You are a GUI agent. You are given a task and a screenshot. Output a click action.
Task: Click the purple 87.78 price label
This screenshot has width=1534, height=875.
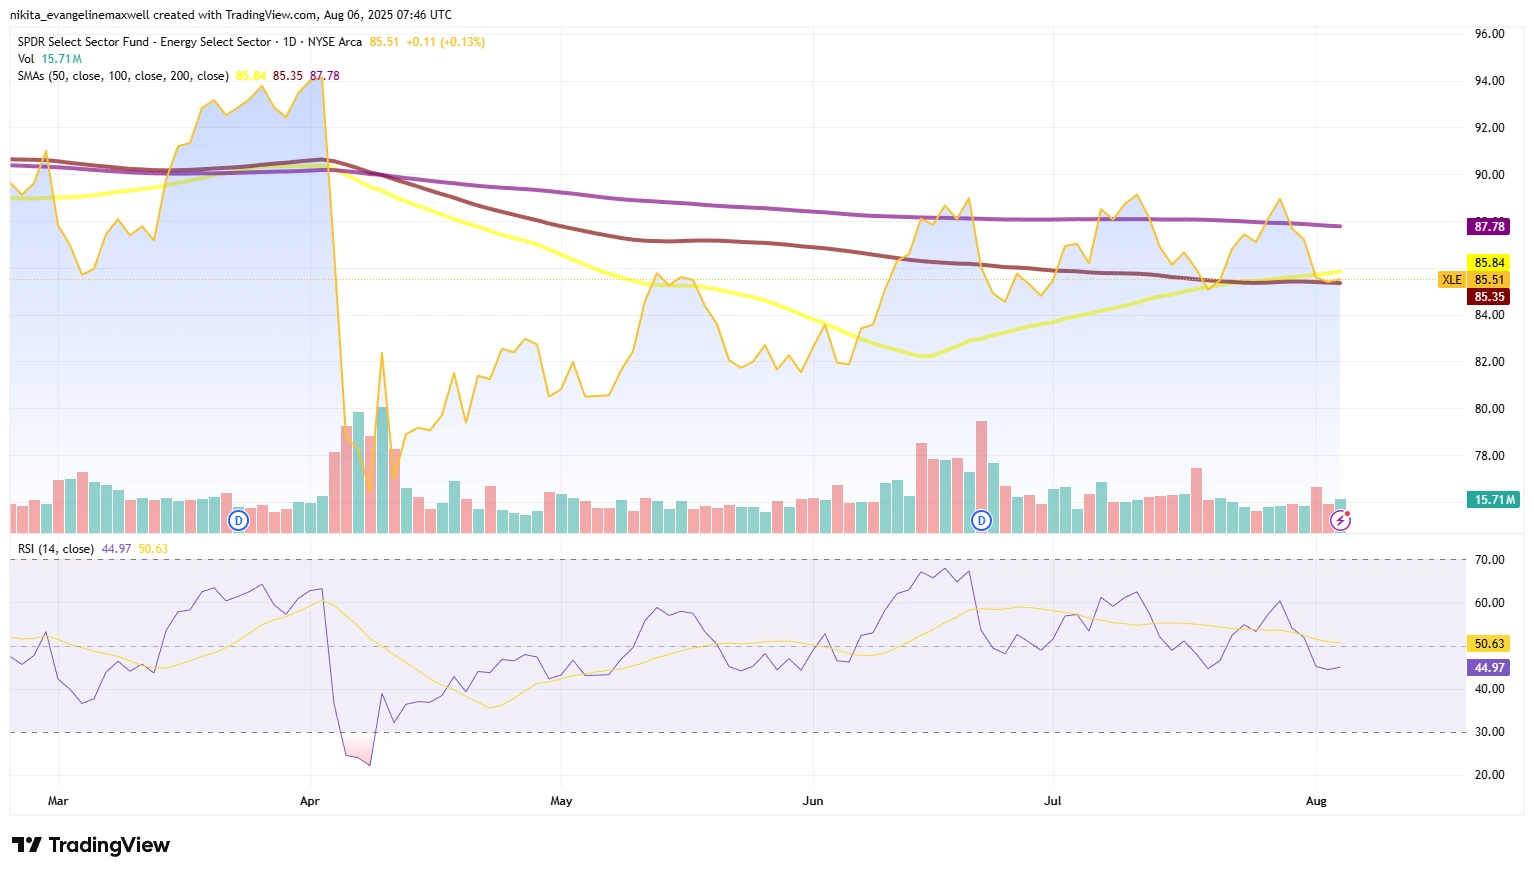(1489, 227)
